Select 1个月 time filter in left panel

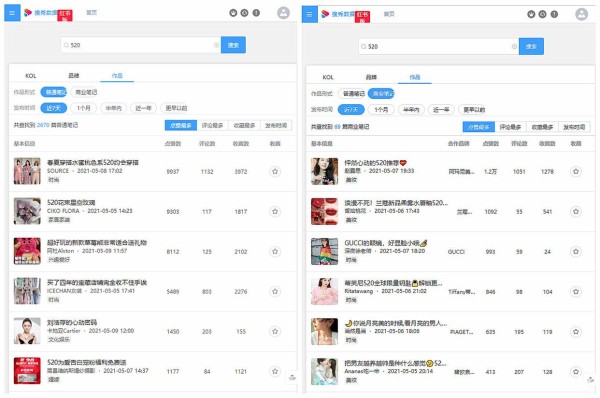coord(84,108)
